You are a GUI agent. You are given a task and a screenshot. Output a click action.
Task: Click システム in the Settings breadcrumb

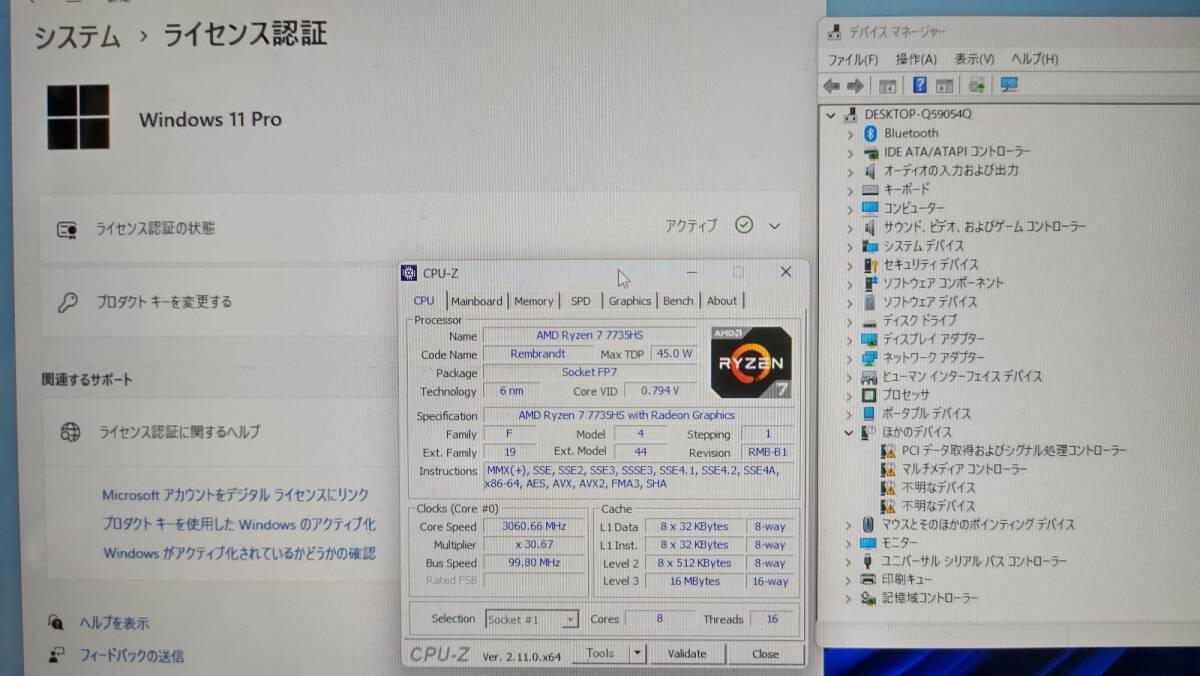(x=77, y=37)
